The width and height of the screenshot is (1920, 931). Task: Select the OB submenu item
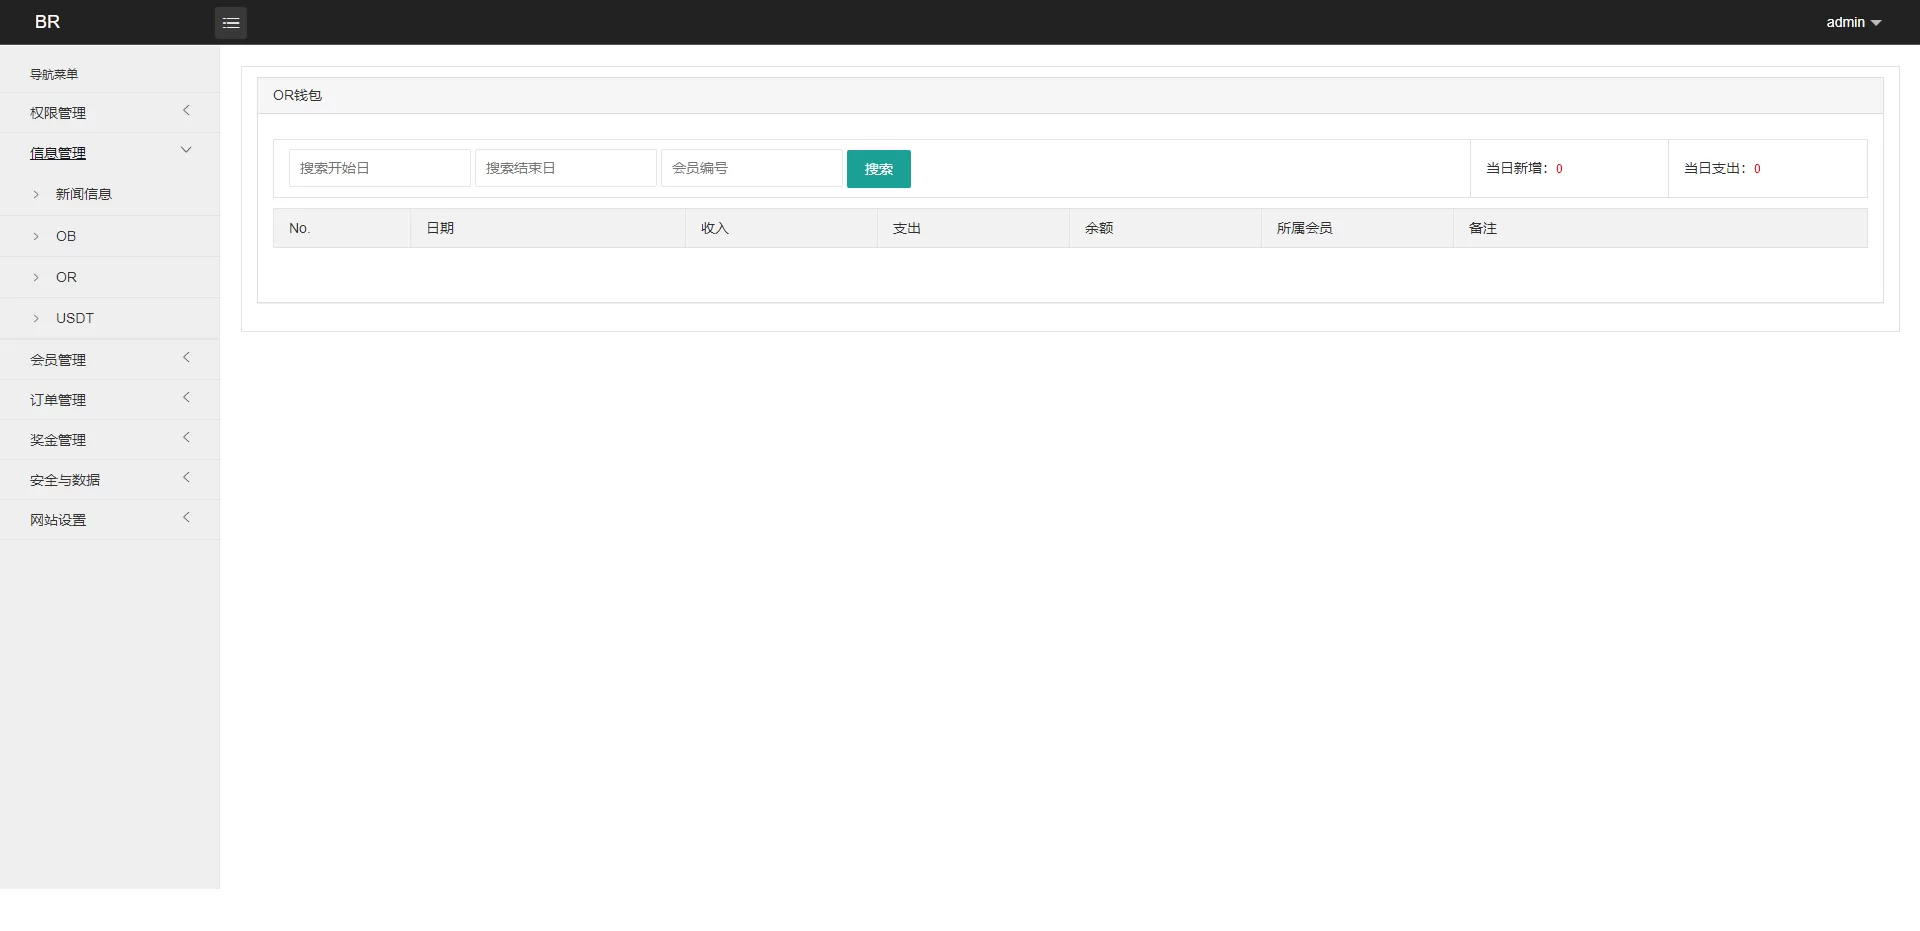pos(66,236)
